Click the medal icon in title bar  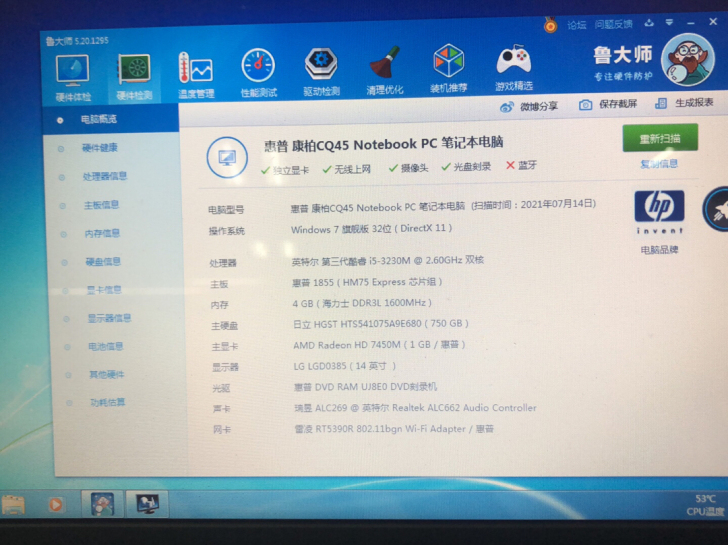550,25
